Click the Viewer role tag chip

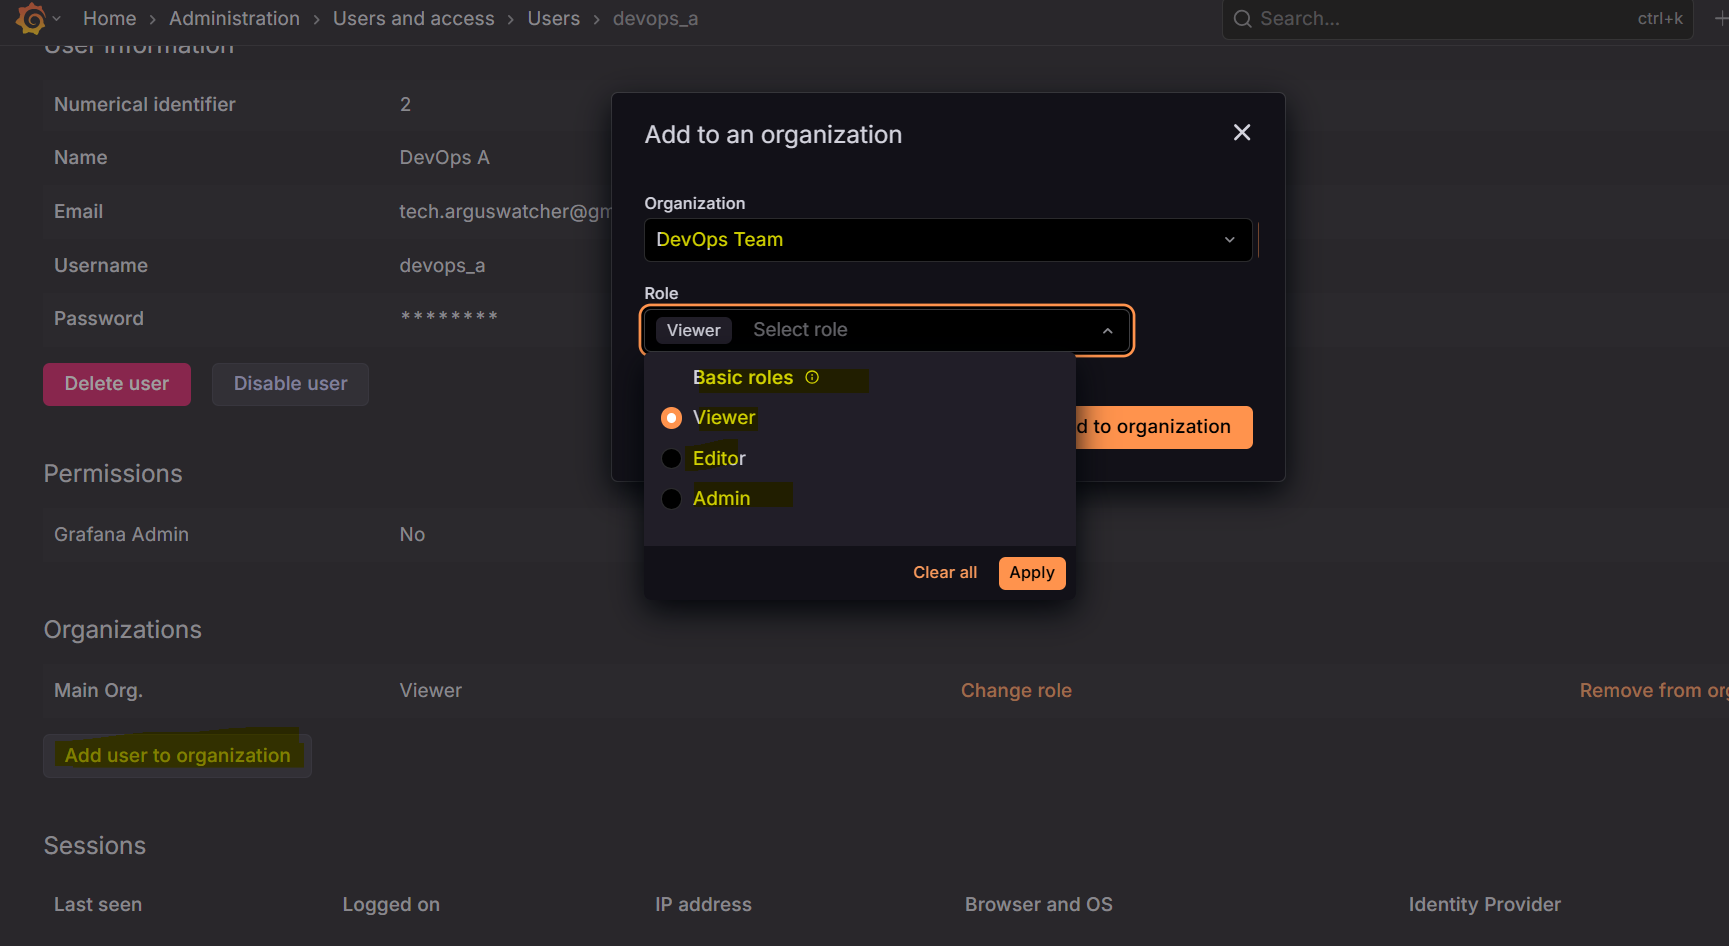pos(694,331)
